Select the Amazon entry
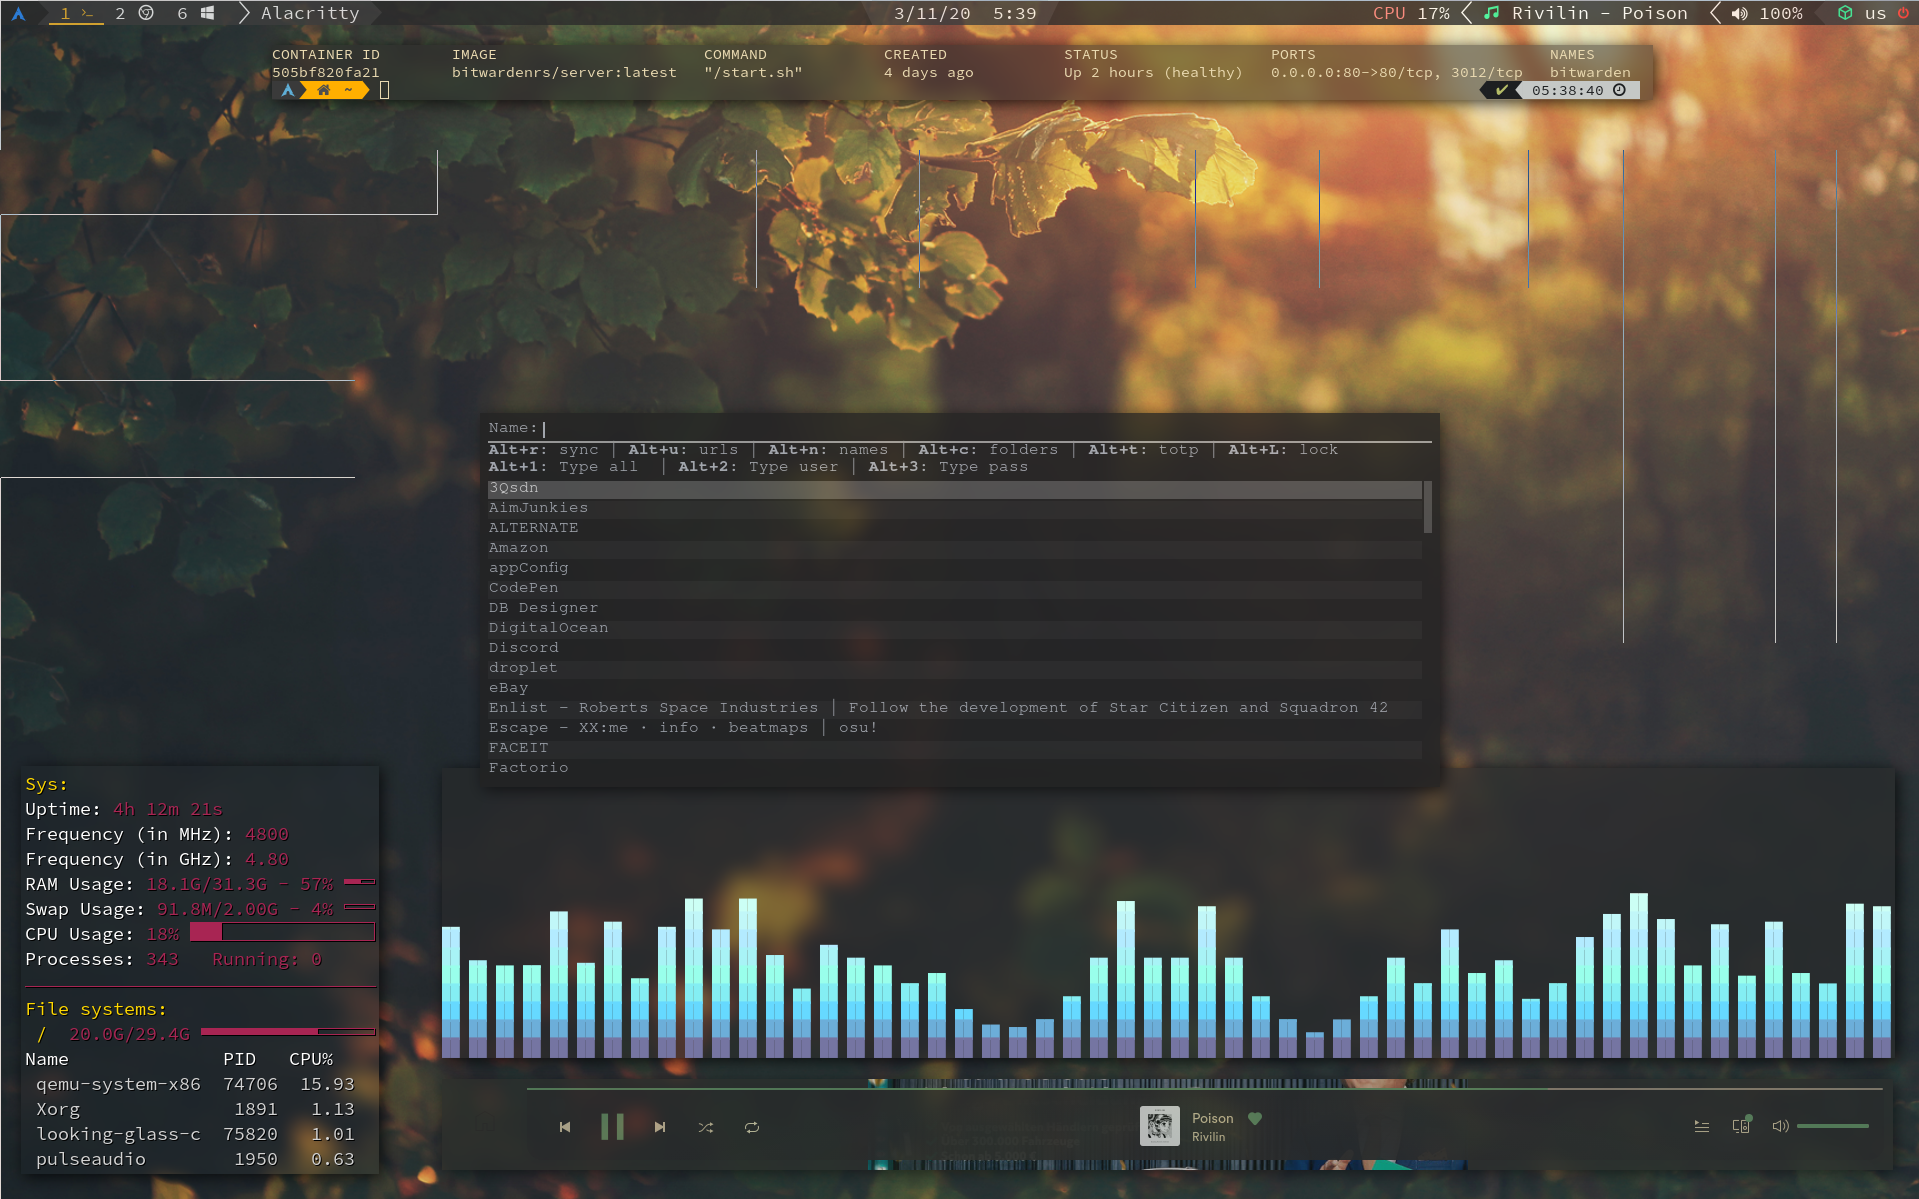The width and height of the screenshot is (1919, 1199). [x=955, y=548]
